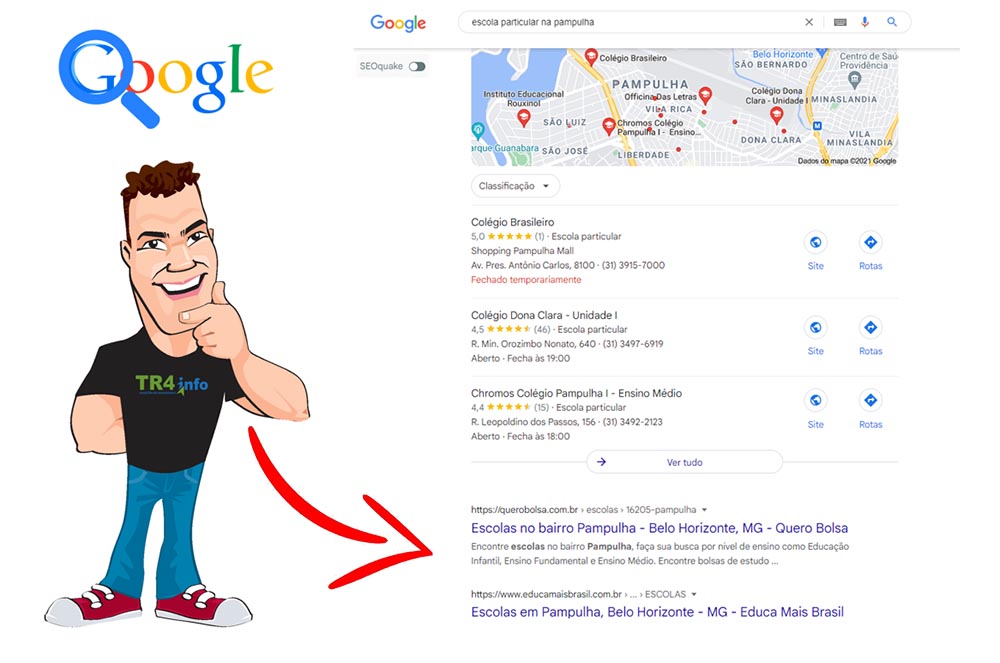The width and height of the screenshot is (1000, 663).
Task: Start voice search with the microphone icon
Action: click(x=865, y=22)
